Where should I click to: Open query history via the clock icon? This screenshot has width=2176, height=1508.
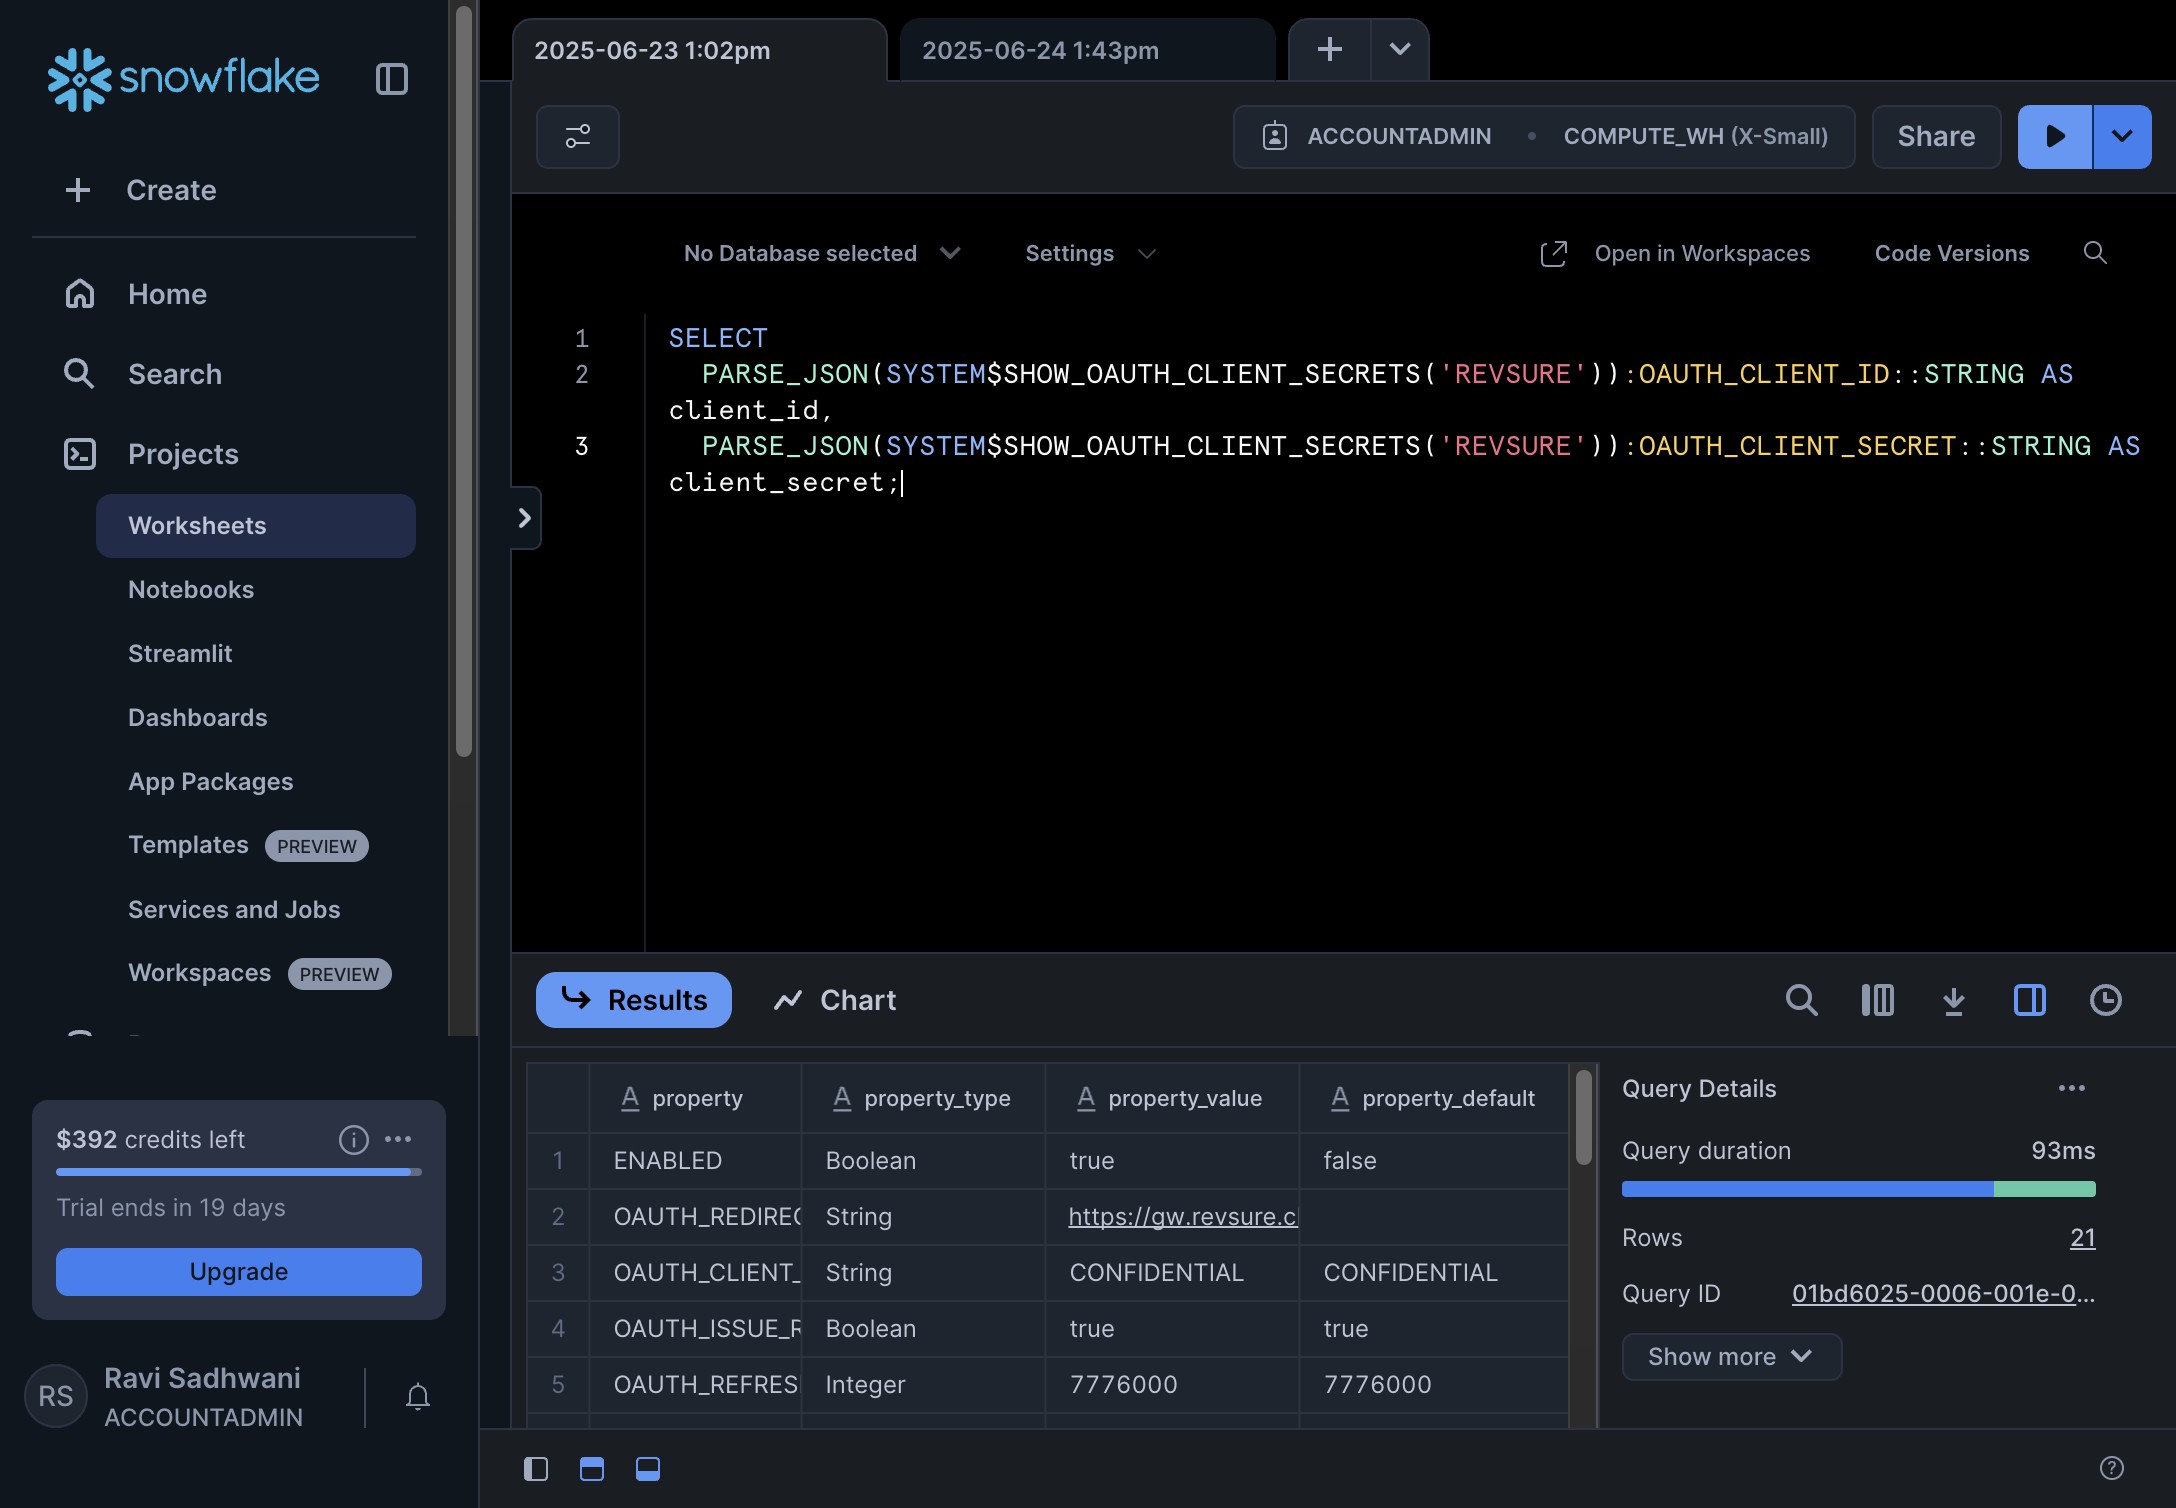click(2105, 1000)
